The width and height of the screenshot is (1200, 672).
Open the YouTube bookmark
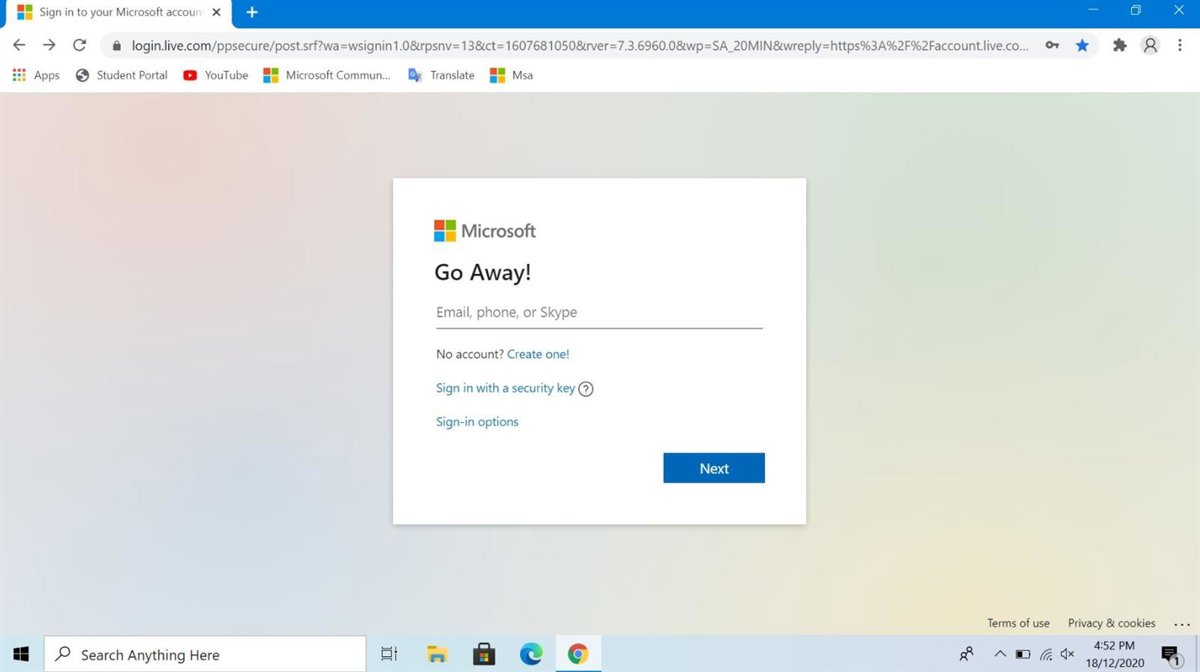pyautogui.click(x=216, y=75)
